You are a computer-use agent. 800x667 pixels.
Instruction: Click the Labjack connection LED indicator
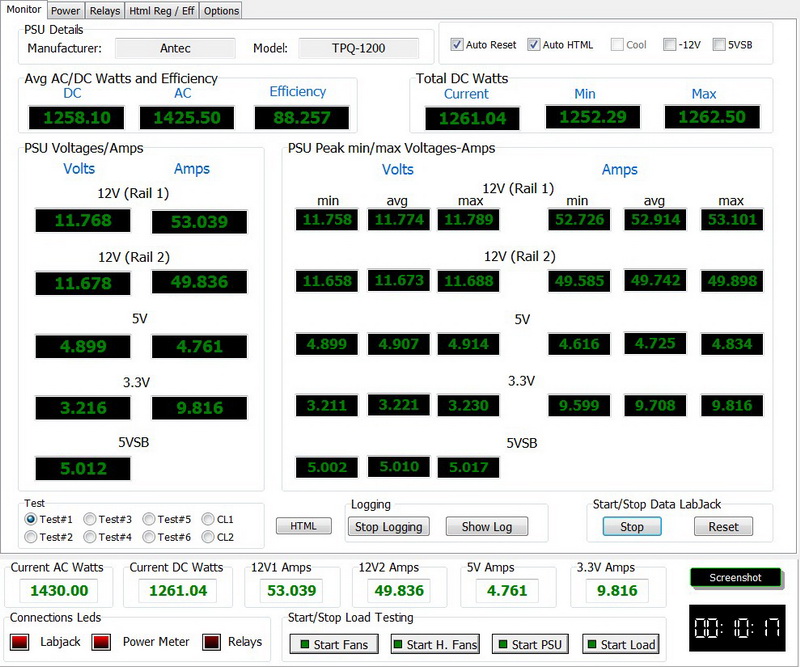(x=20, y=642)
